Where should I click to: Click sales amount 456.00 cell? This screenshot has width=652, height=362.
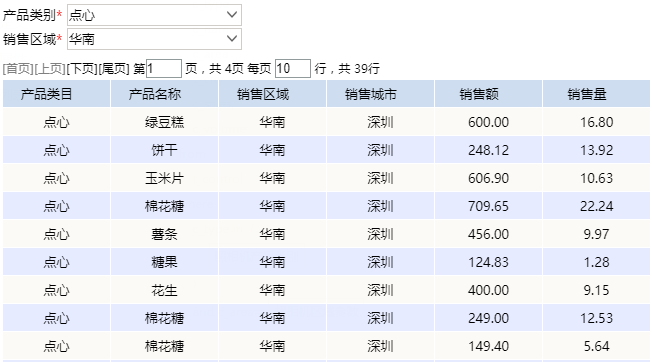click(x=488, y=234)
